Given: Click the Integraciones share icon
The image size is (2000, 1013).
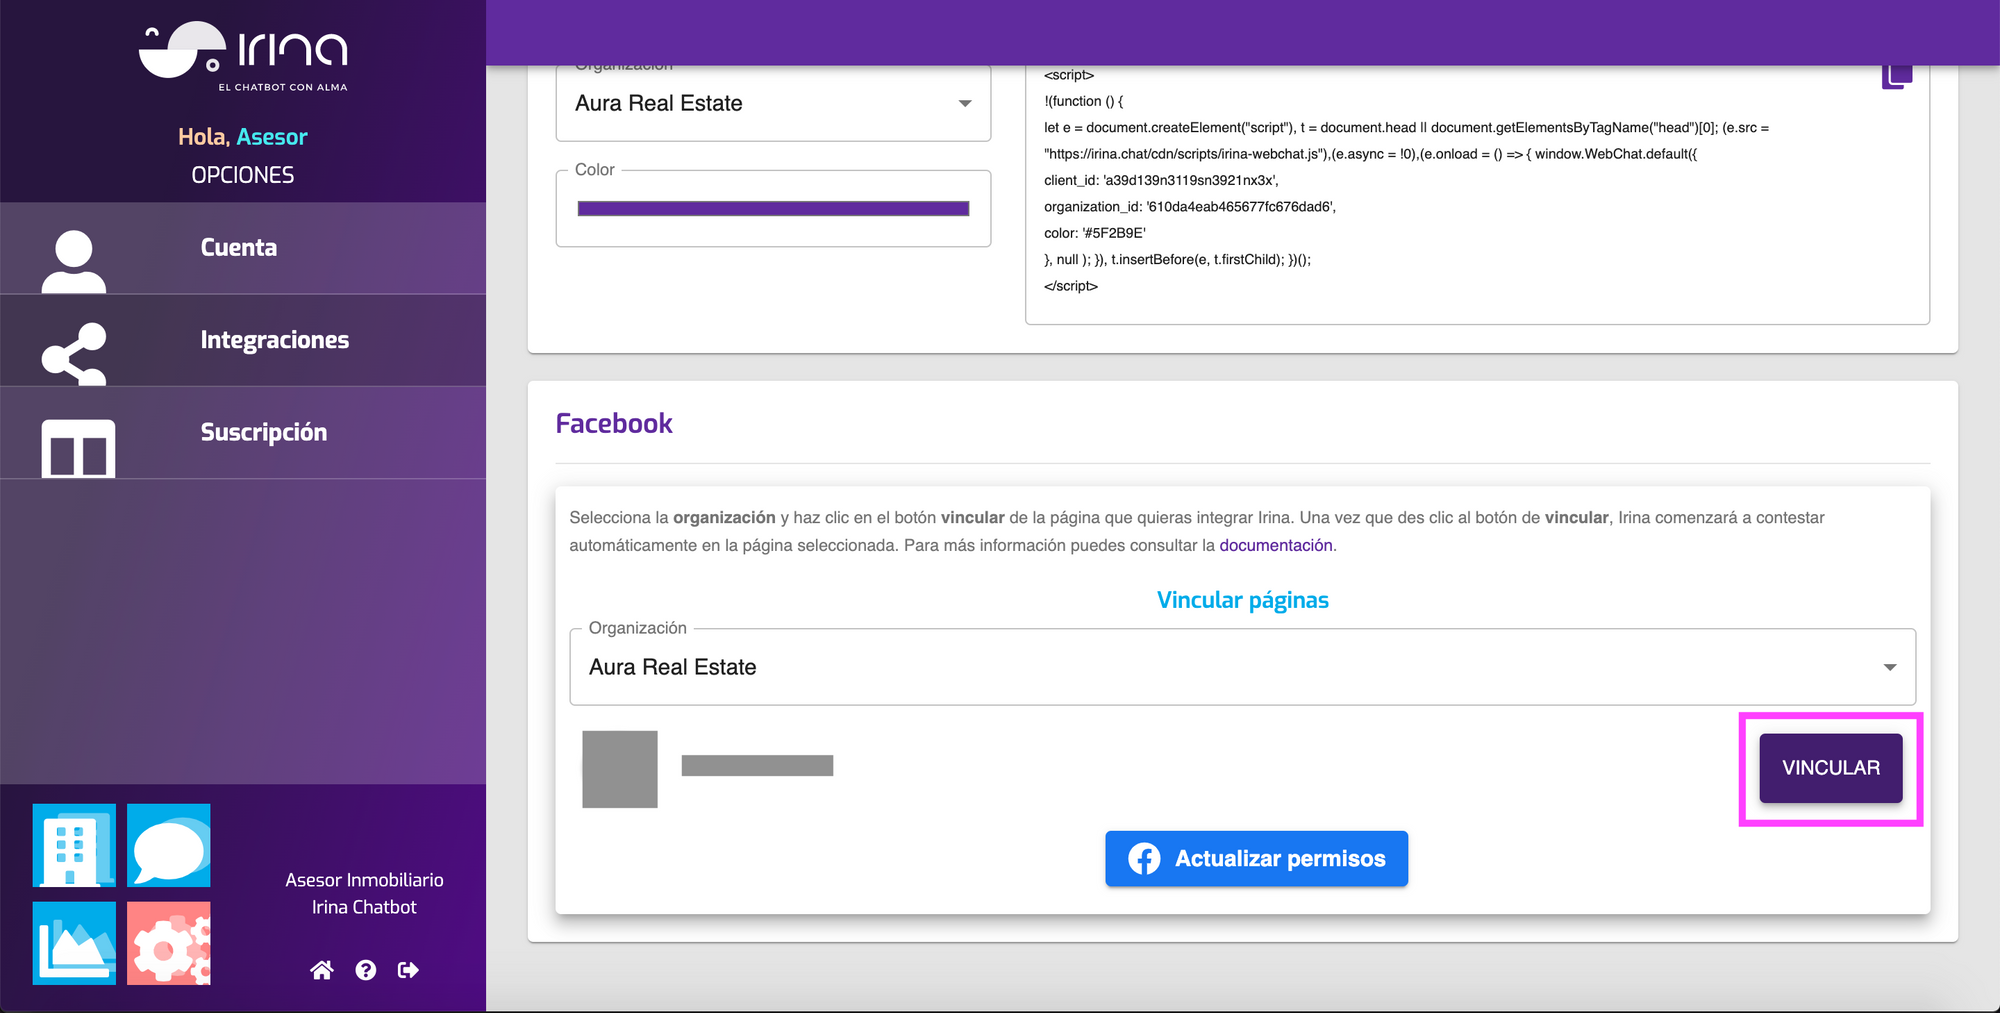Looking at the screenshot, I should [74, 354].
